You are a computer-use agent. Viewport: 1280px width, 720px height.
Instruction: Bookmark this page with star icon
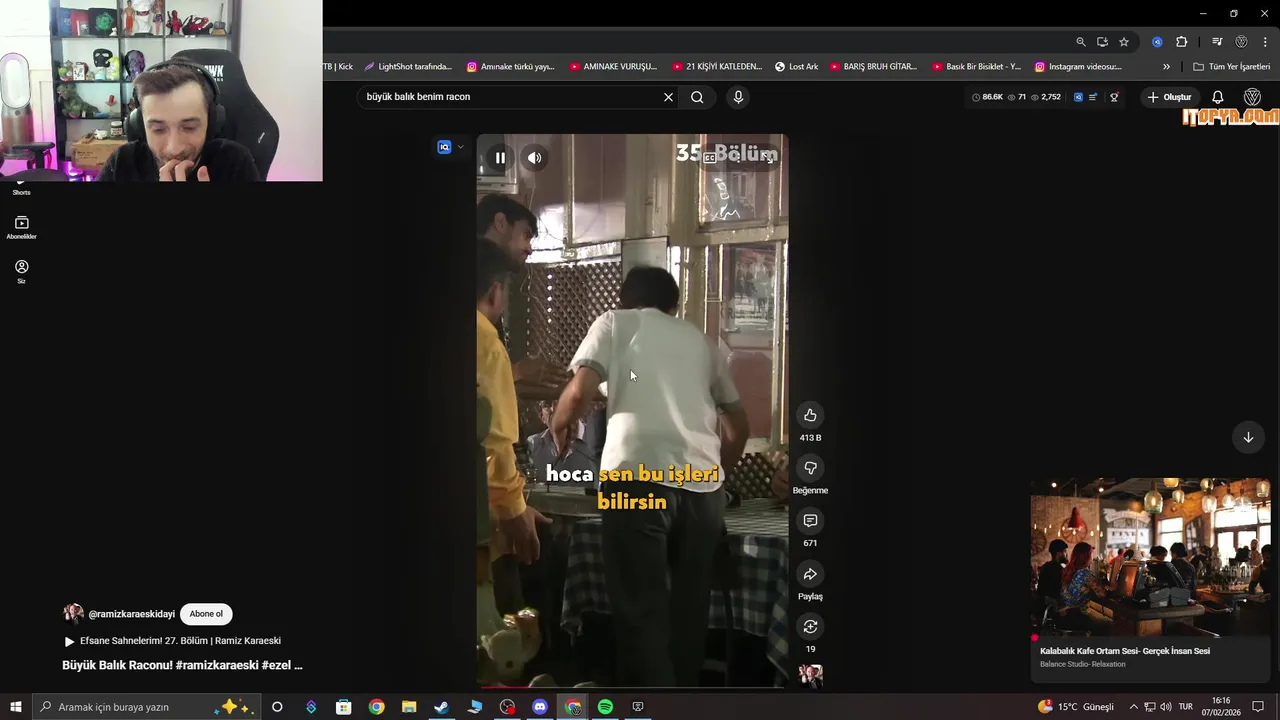(x=1124, y=42)
